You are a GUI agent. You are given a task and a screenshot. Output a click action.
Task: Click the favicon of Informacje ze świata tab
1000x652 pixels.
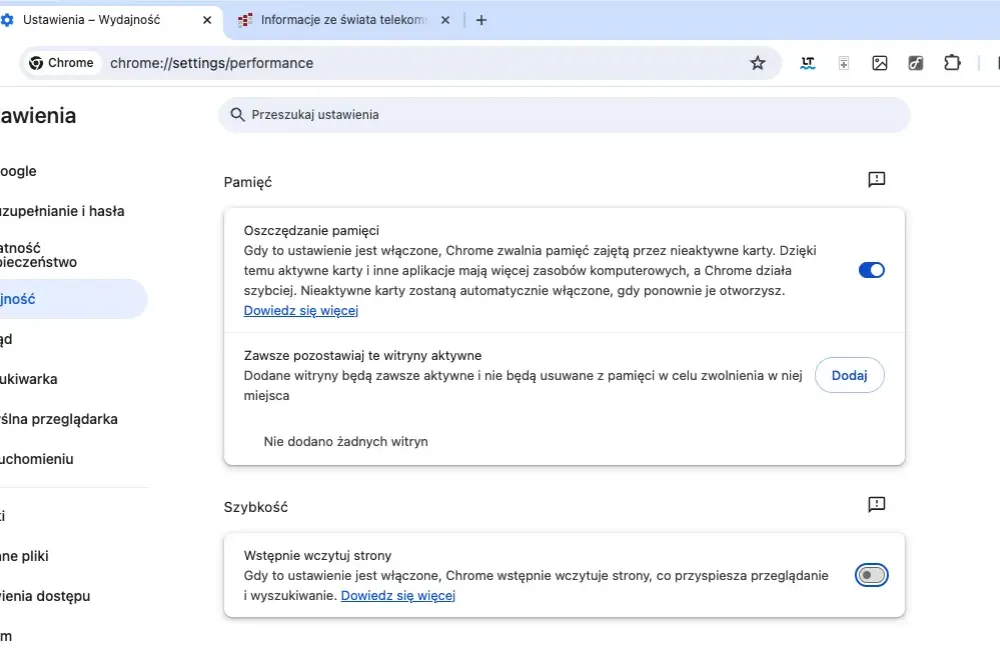coord(245,20)
